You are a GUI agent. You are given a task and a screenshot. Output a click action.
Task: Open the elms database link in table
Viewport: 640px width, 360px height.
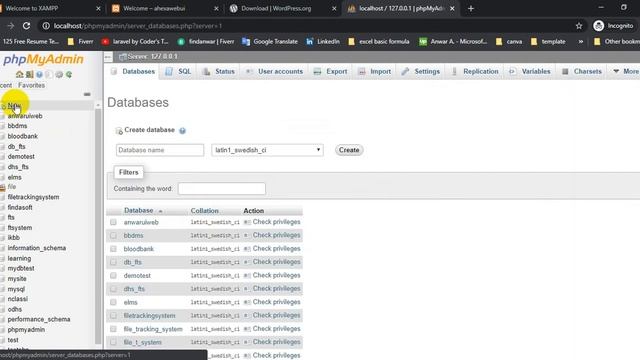(x=131, y=302)
